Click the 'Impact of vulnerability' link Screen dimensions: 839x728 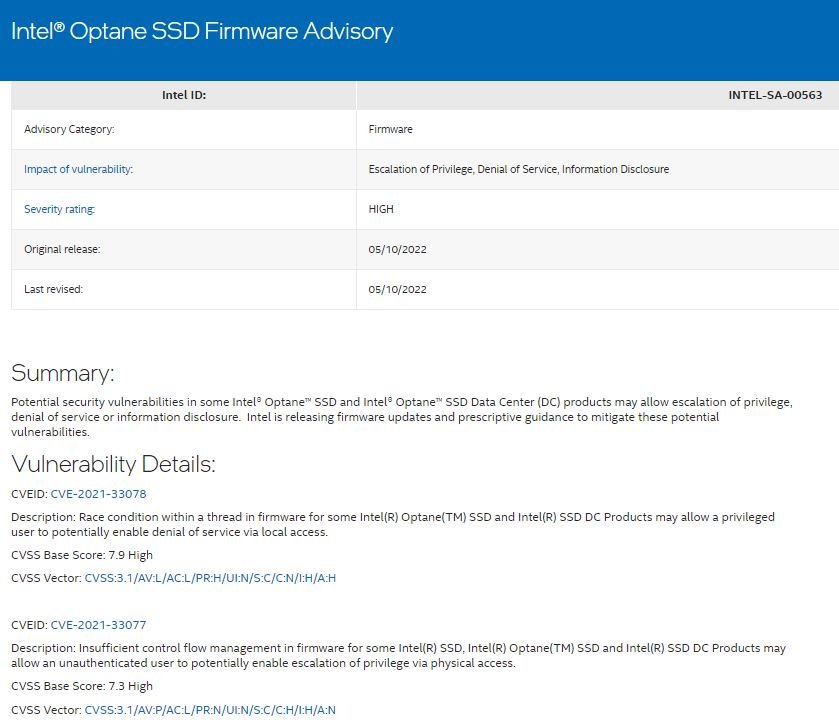coord(78,169)
